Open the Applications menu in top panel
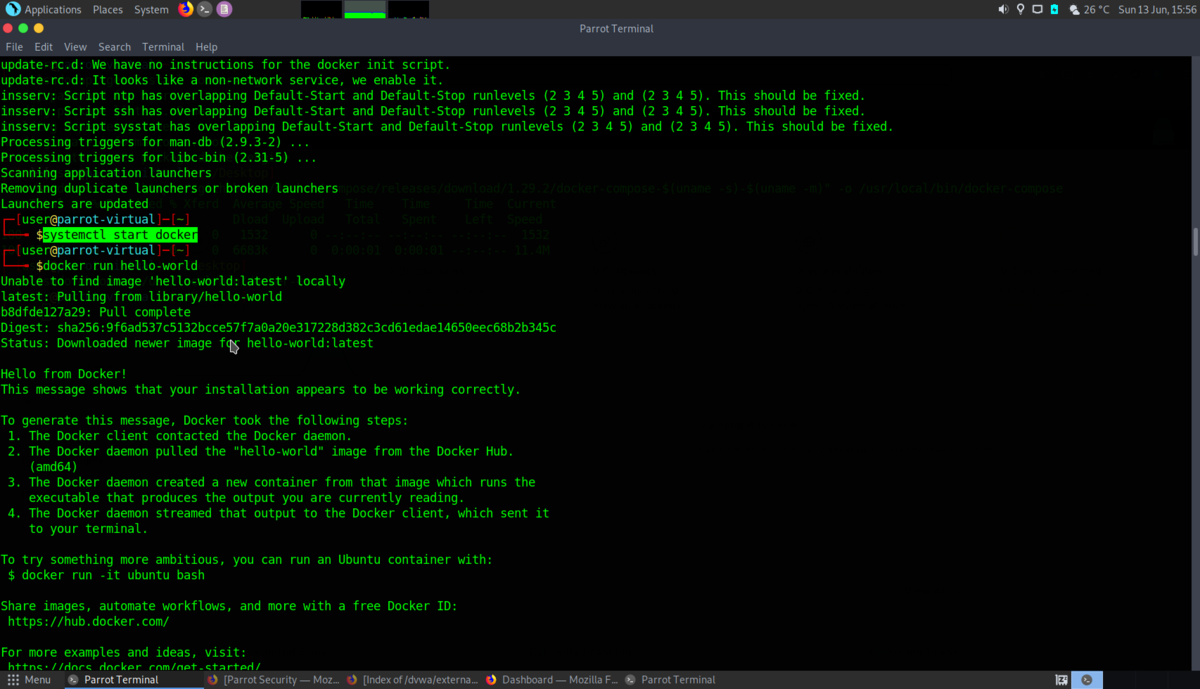 [x=53, y=9]
